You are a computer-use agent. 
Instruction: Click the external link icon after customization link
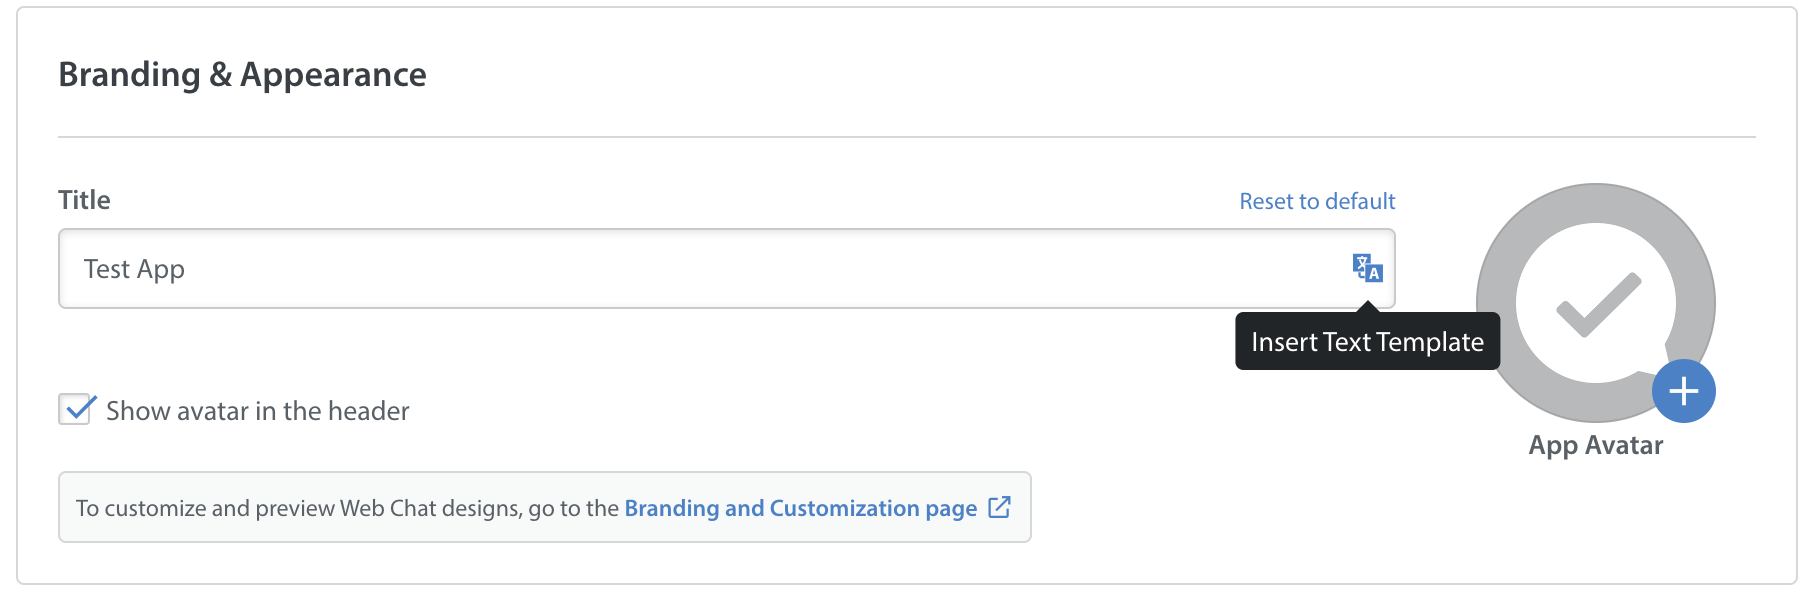999,507
